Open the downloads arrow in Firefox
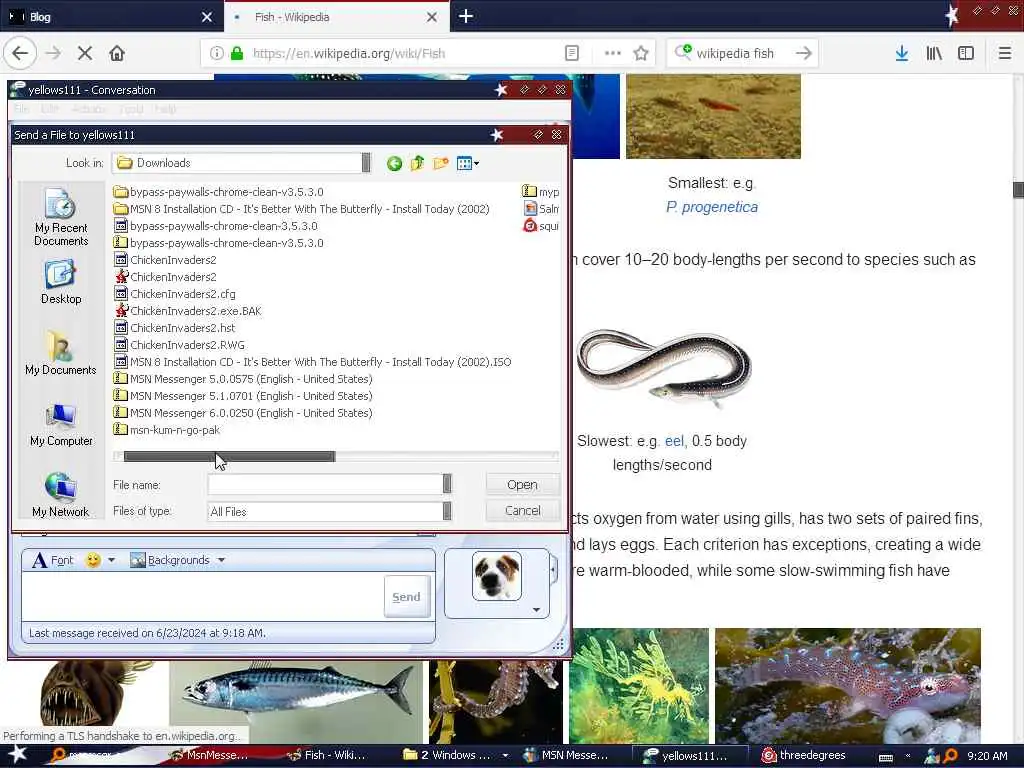Screen dimensions: 1024x768 (x=902, y=54)
